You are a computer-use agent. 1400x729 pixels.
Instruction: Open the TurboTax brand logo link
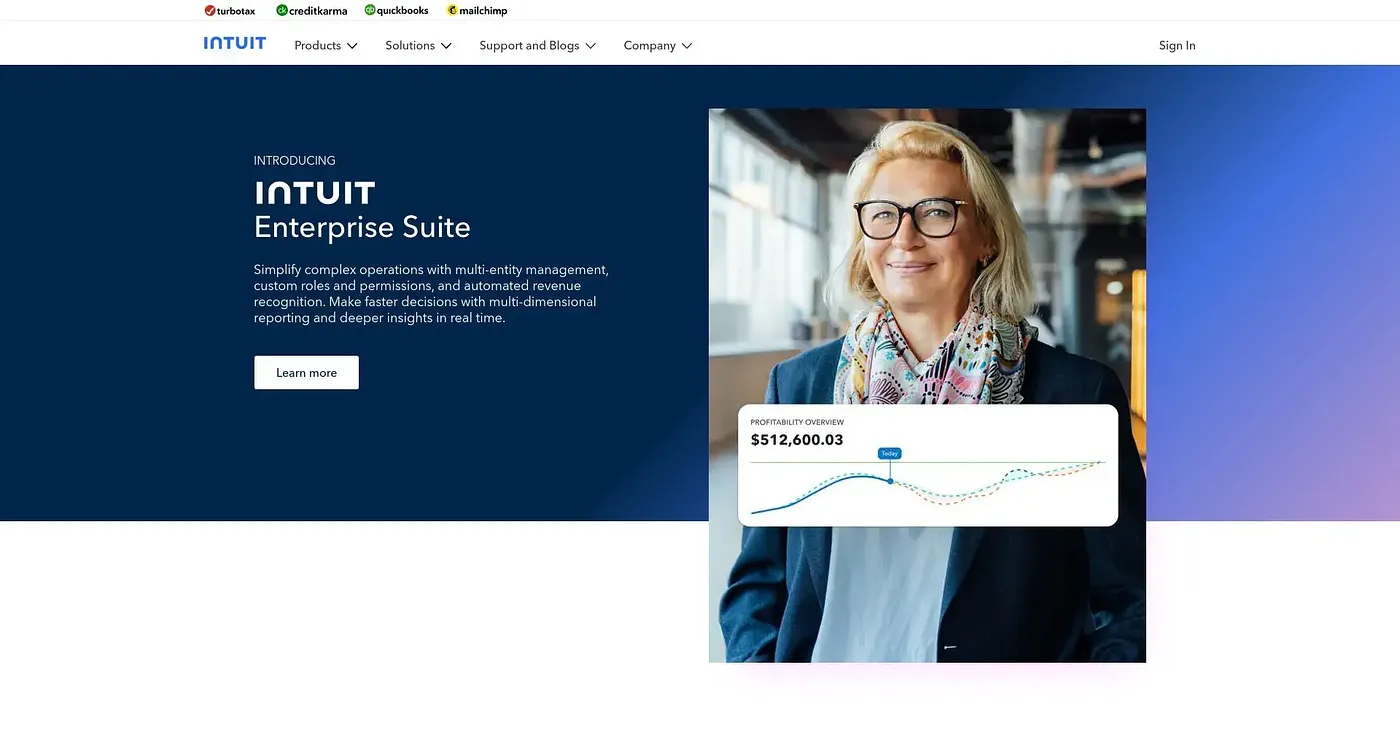pyautogui.click(x=229, y=10)
